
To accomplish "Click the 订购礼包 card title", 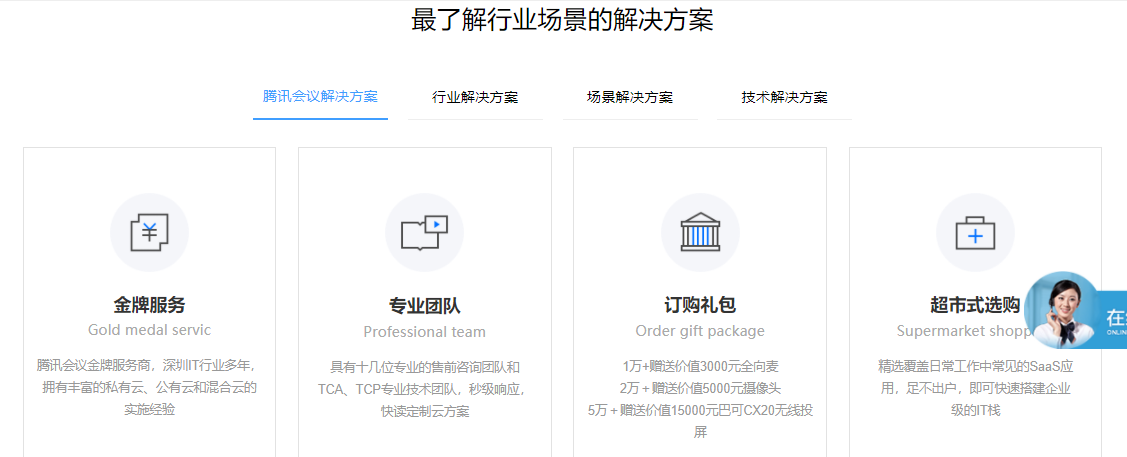I will (x=700, y=305).
